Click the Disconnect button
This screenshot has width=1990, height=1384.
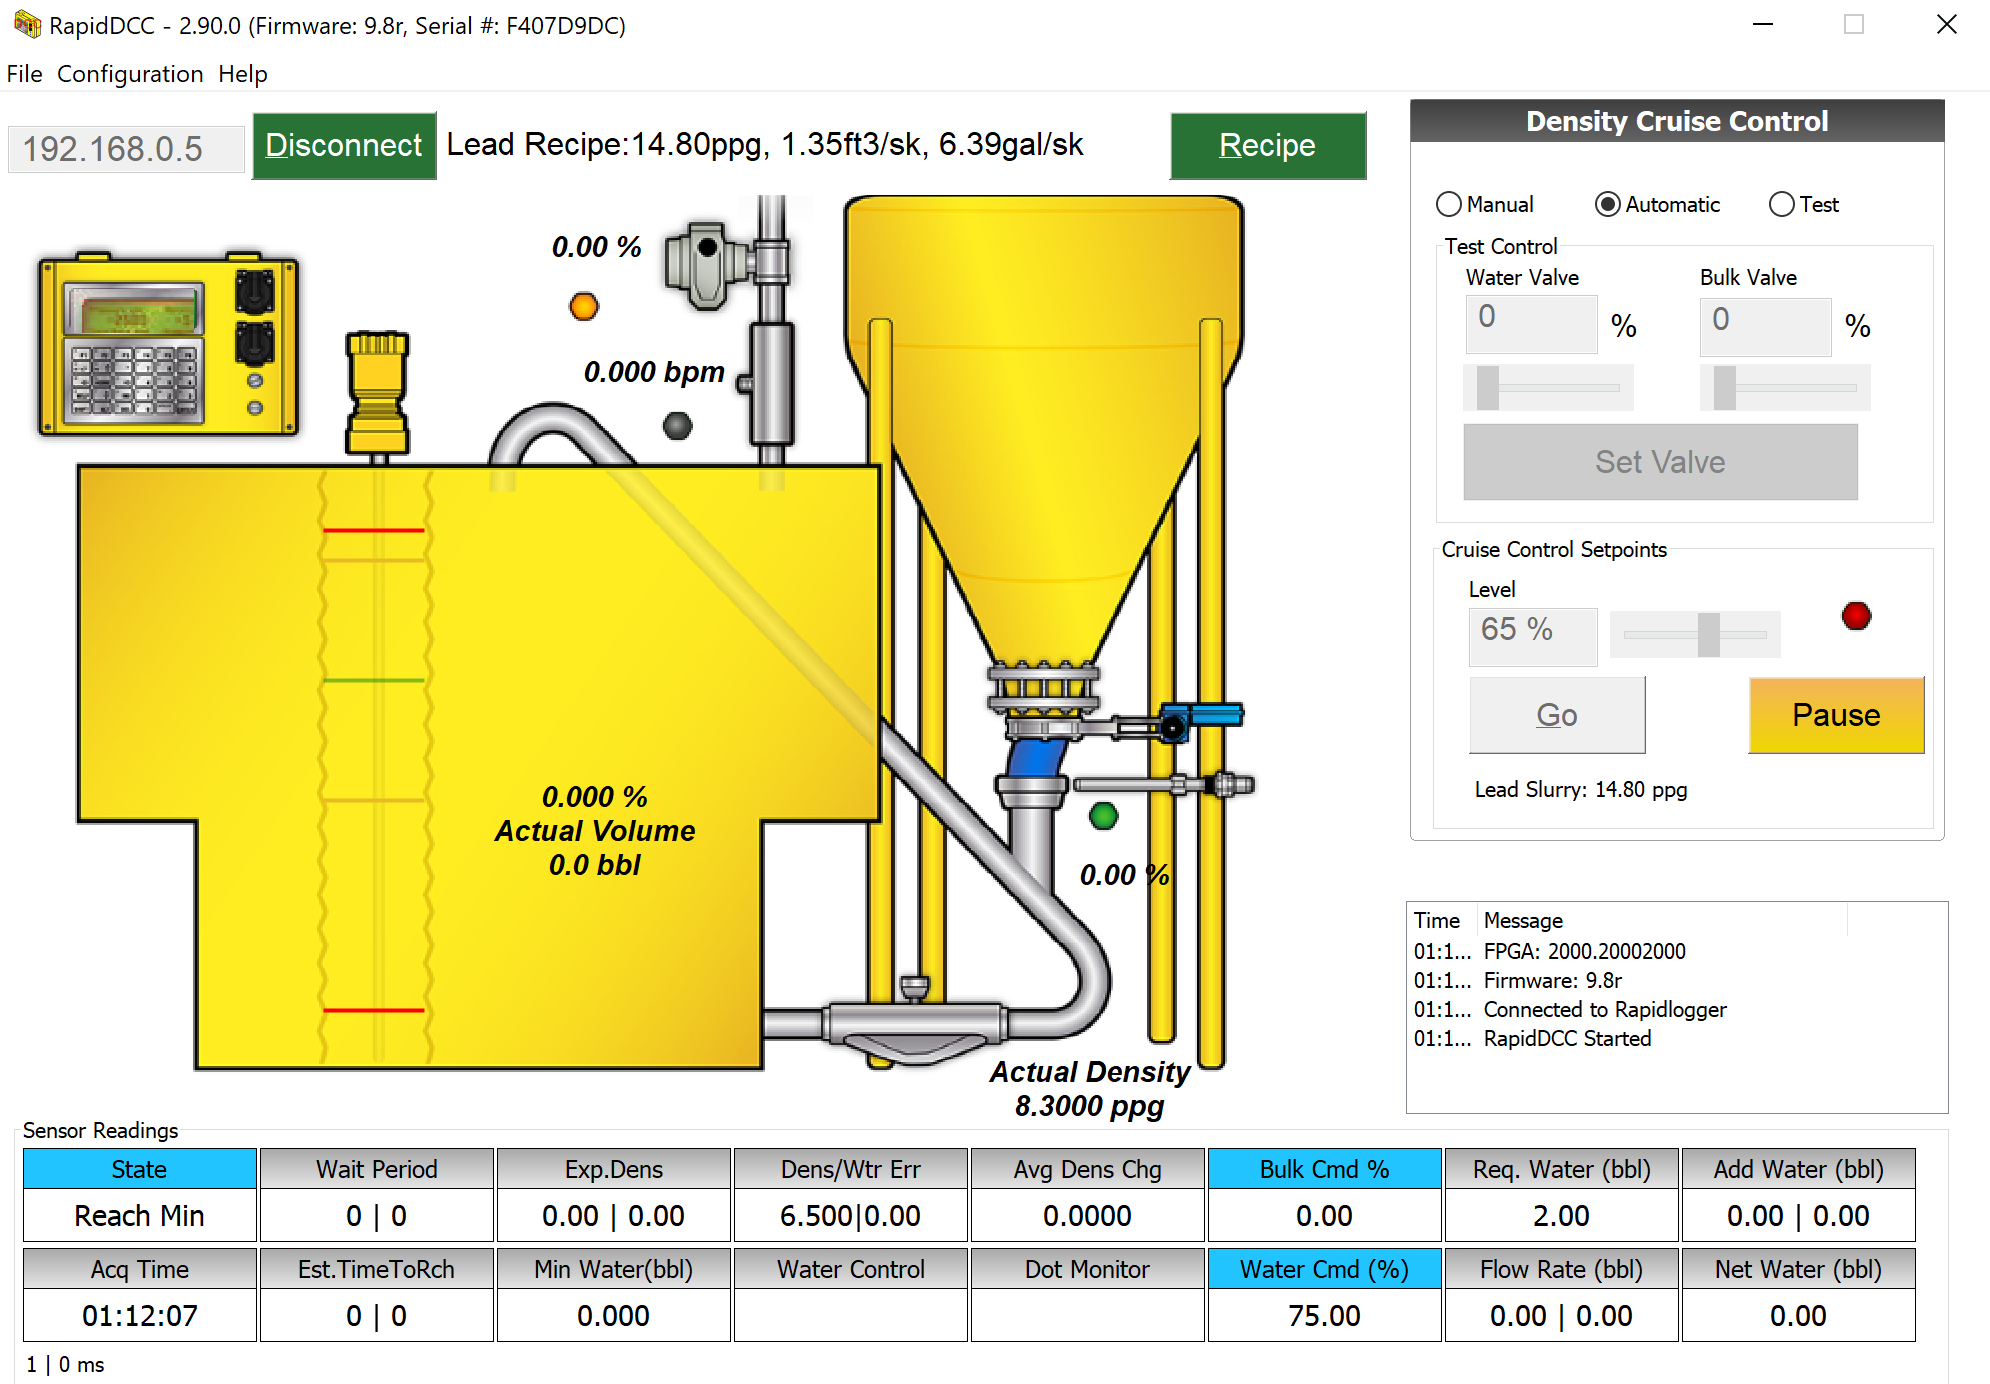tap(344, 146)
